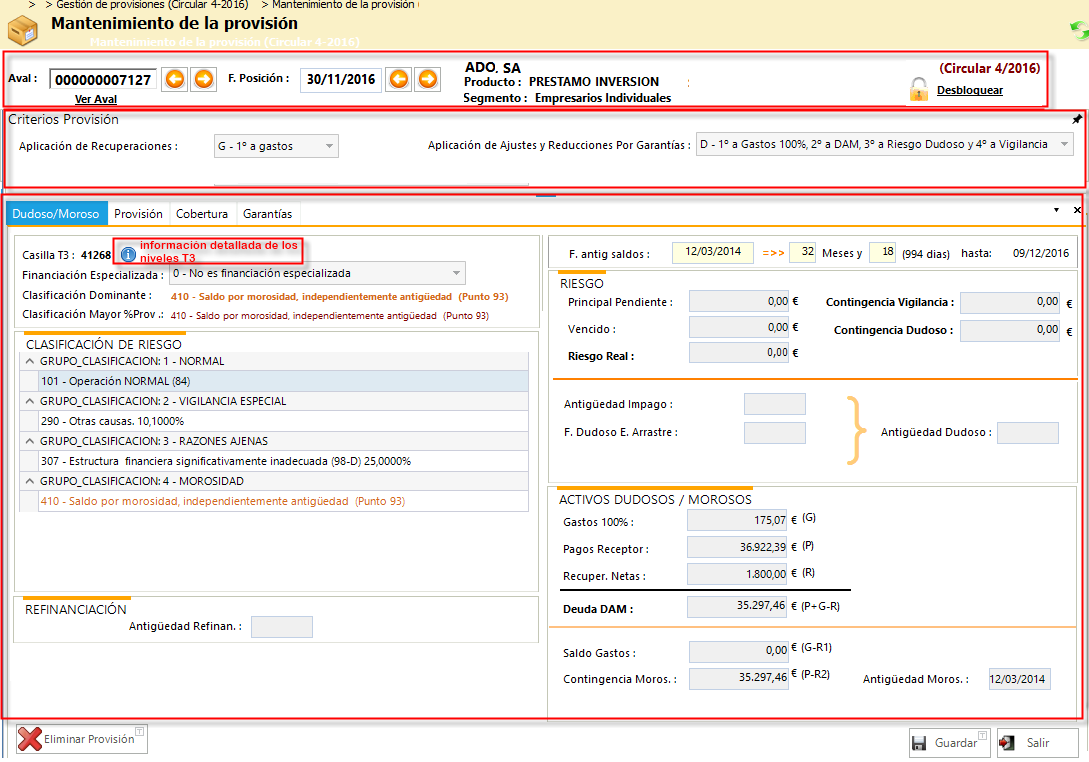Open Casilla T3 info icon
Viewport: 1089px width, 762px height.
[x=128, y=254]
